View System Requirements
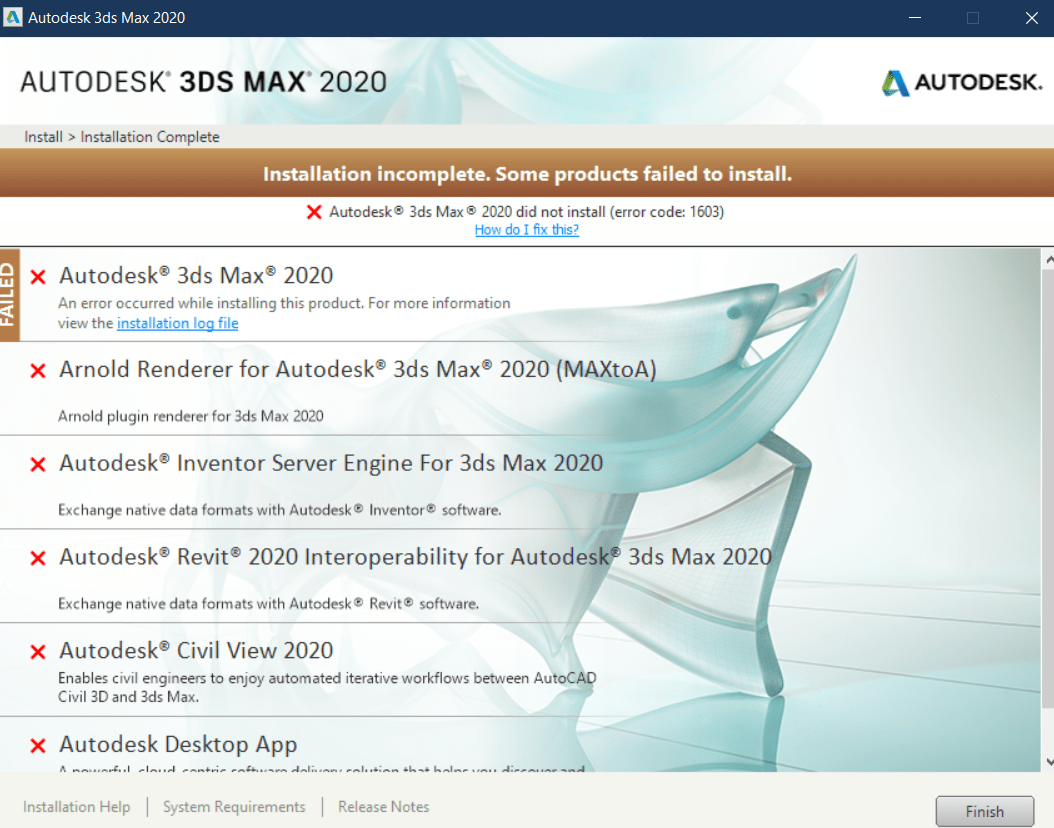This screenshot has width=1054, height=828. coord(234,806)
